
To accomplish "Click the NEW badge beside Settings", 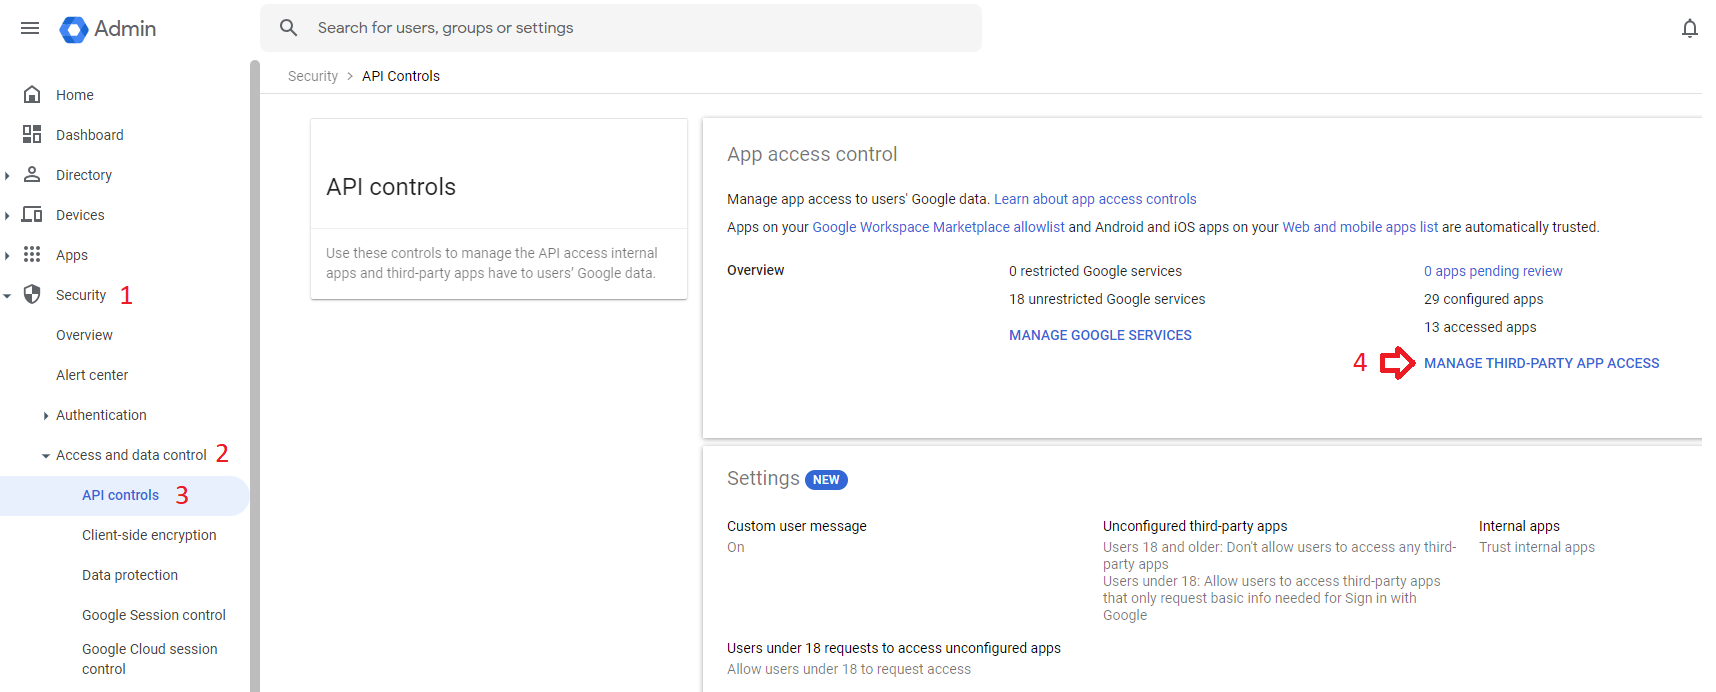I will click(x=826, y=480).
